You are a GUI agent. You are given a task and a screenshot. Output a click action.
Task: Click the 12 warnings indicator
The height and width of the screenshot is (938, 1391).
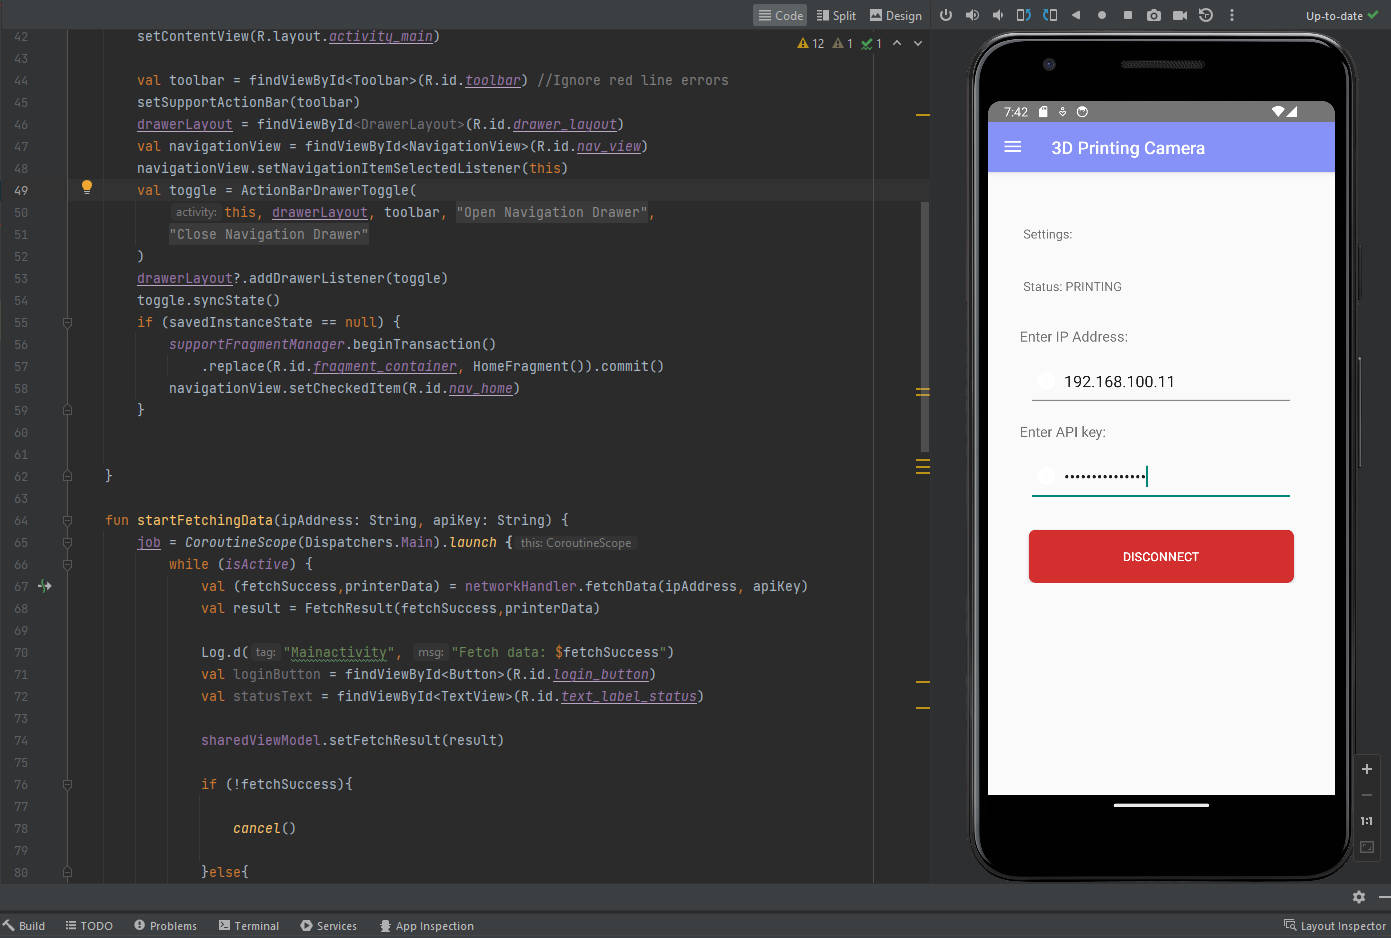(811, 43)
